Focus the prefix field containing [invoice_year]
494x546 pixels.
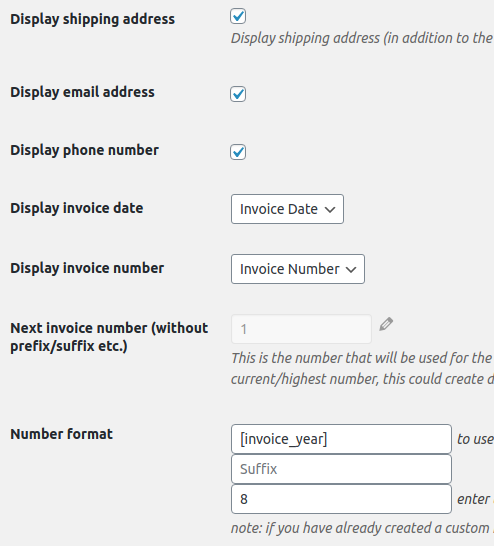click(341, 439)
